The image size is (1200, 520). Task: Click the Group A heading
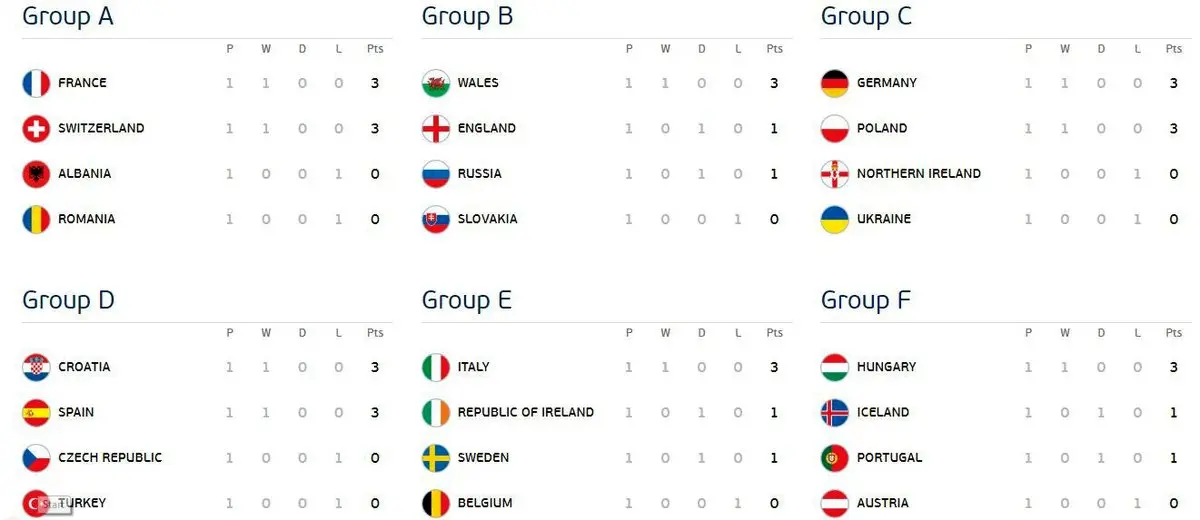68,16
